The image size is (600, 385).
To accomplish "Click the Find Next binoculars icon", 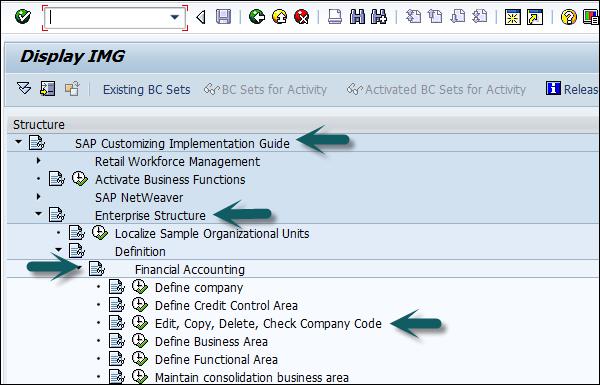I will [378, 17].
